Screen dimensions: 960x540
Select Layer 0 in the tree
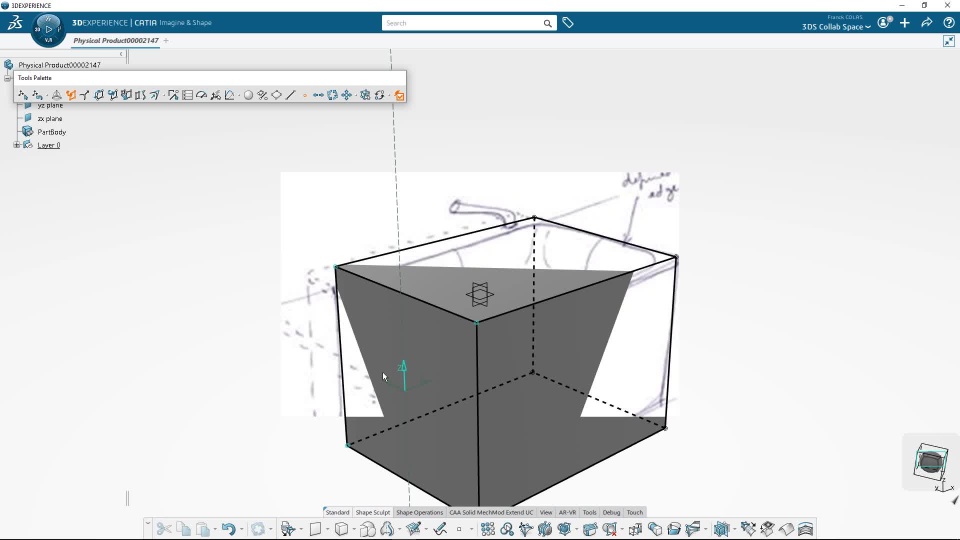[x=48, y=145]
